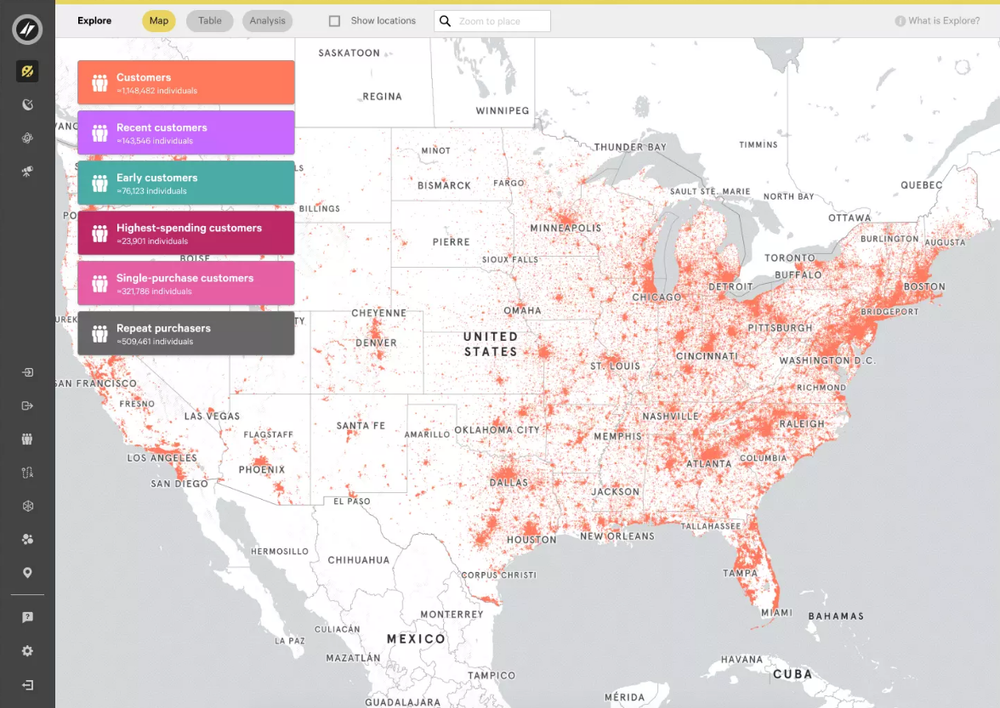Select the Recent customers segment card
Viewport: 1000px width, 708px height.
click(x=186, y=133)
